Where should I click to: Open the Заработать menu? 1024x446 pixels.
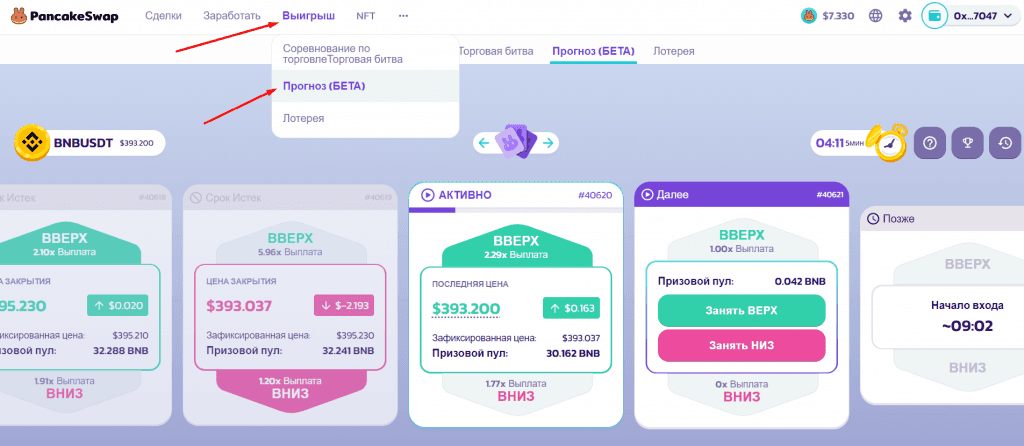[232, 16]
